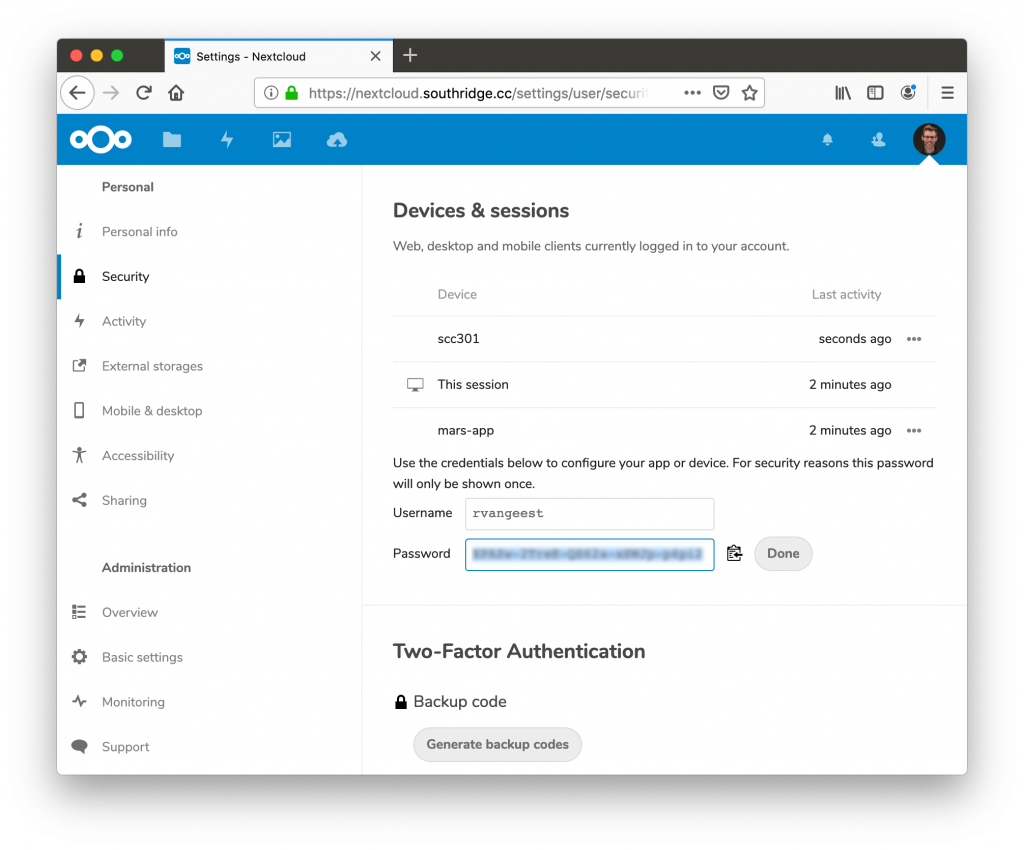Open options menu for scc301 device
The height and width of the screenshot is (850, 1024).
click(913, 339)
